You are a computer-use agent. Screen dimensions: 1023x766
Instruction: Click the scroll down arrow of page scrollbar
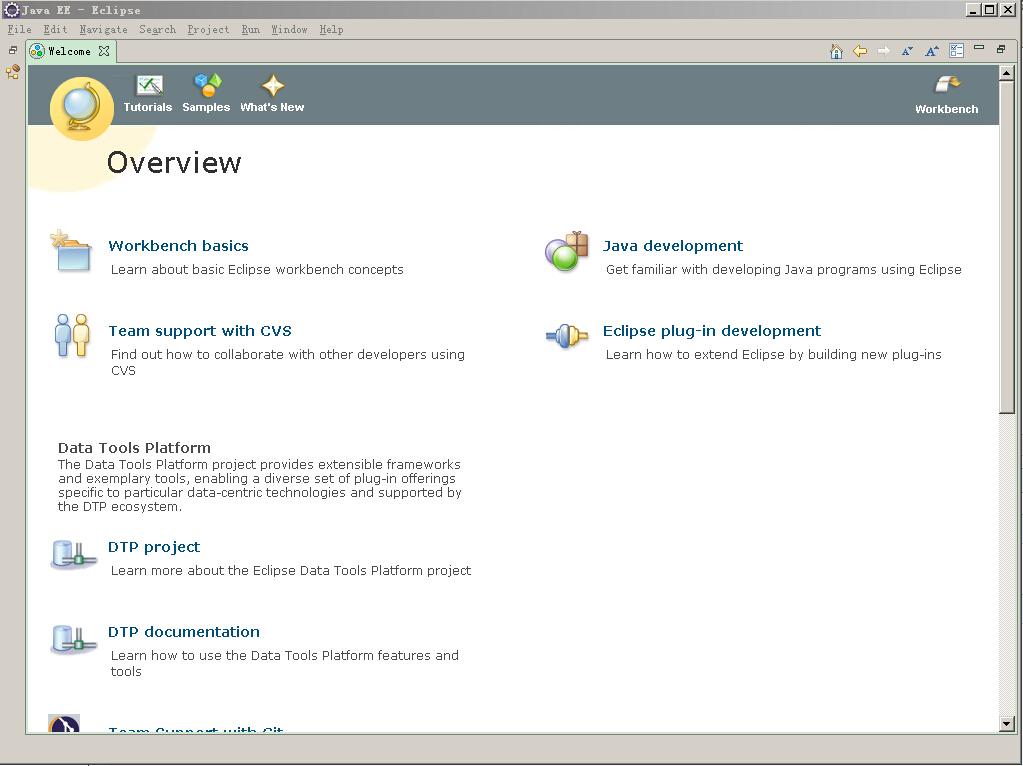(x=1007, y=724)
